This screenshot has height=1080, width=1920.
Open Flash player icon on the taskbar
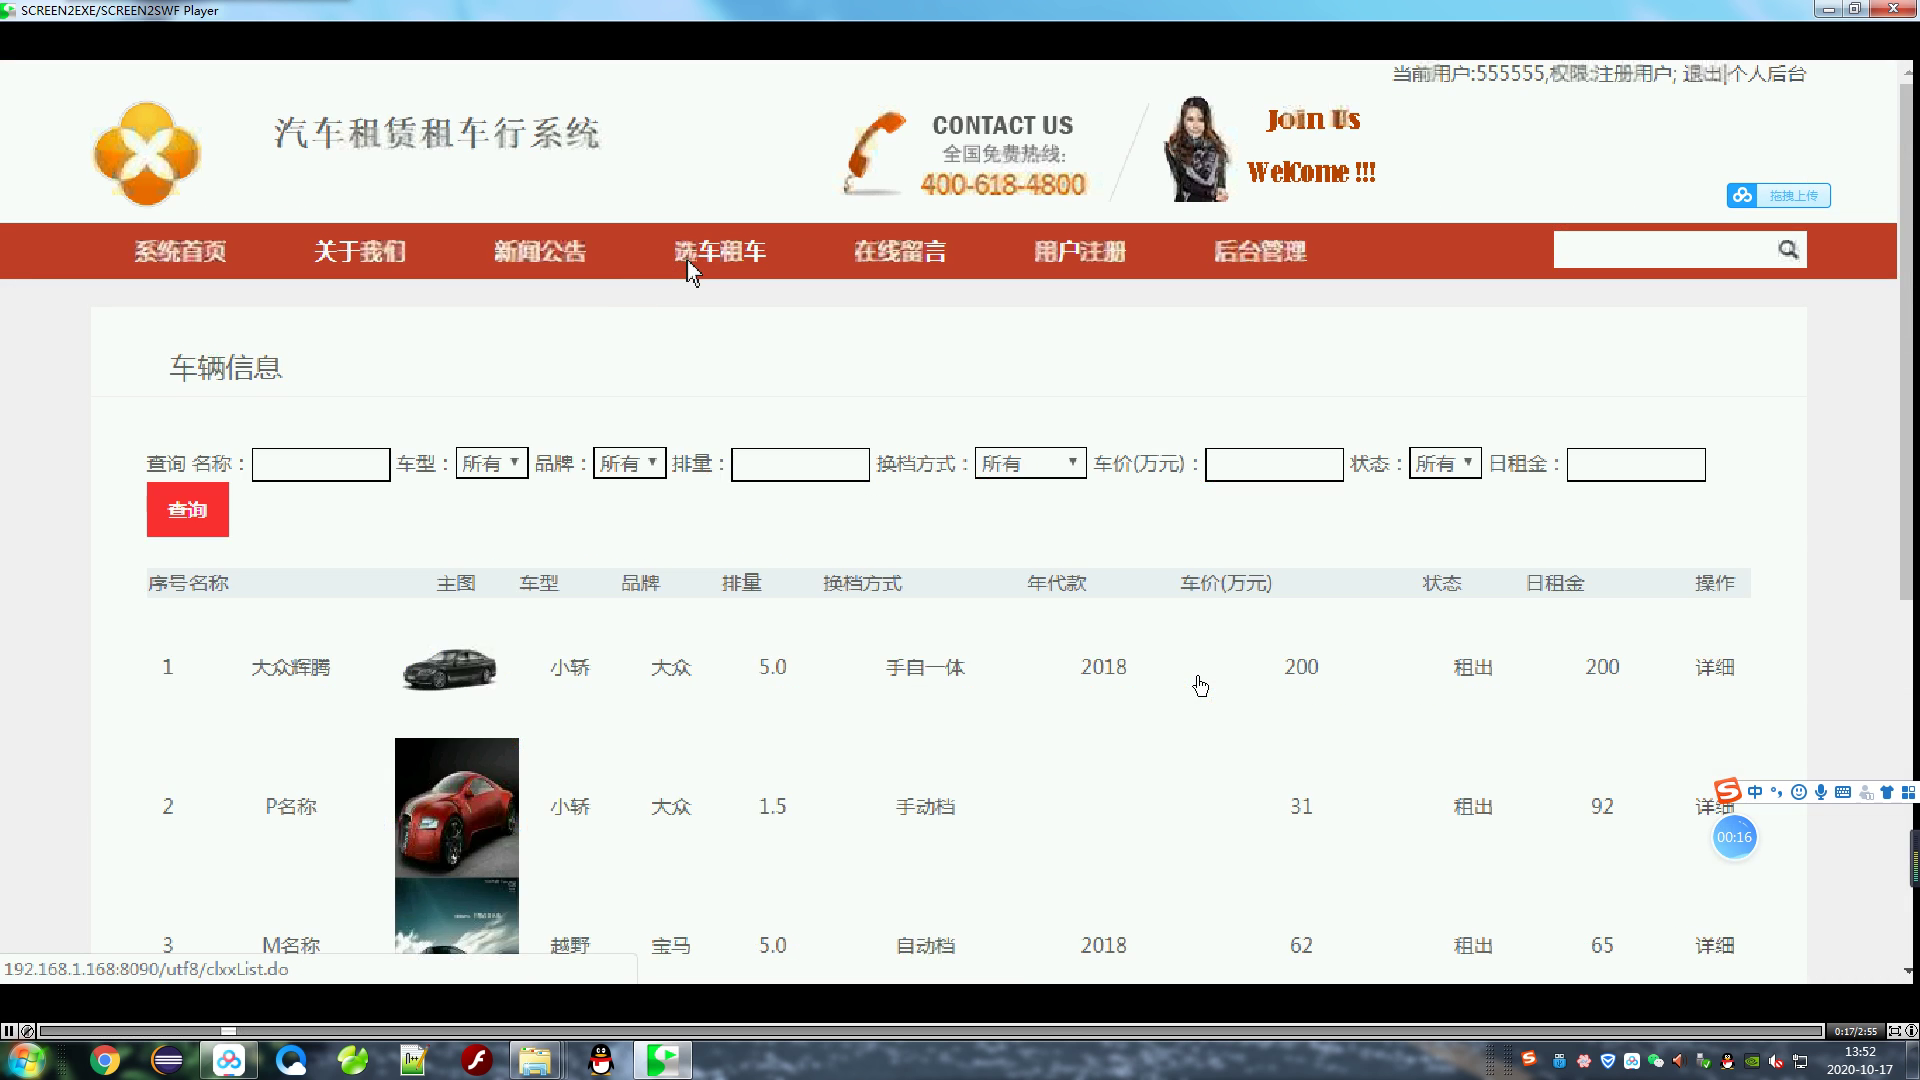tap(477, 1060)
